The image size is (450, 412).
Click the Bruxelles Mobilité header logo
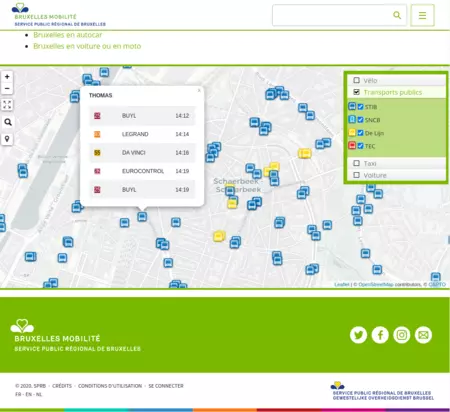point(60,15)
